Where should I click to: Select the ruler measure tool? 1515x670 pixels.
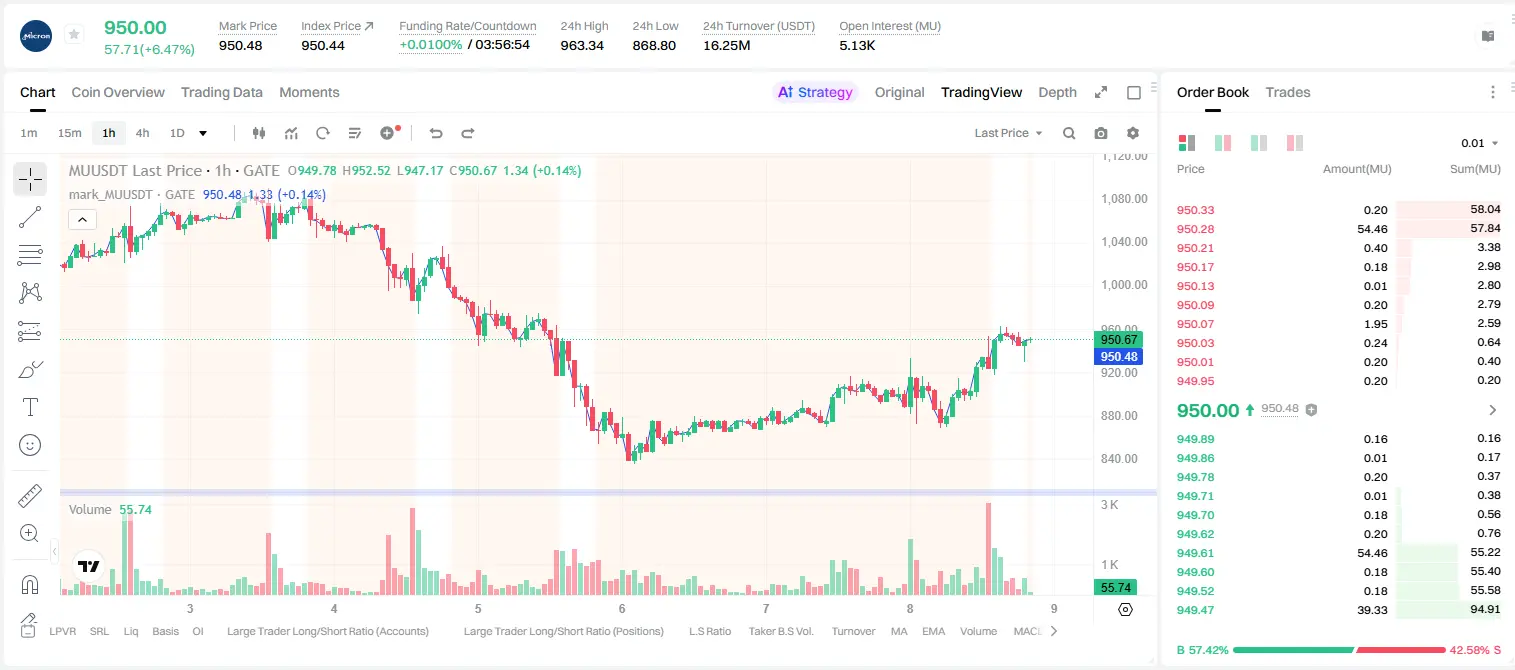coord(30,496)
